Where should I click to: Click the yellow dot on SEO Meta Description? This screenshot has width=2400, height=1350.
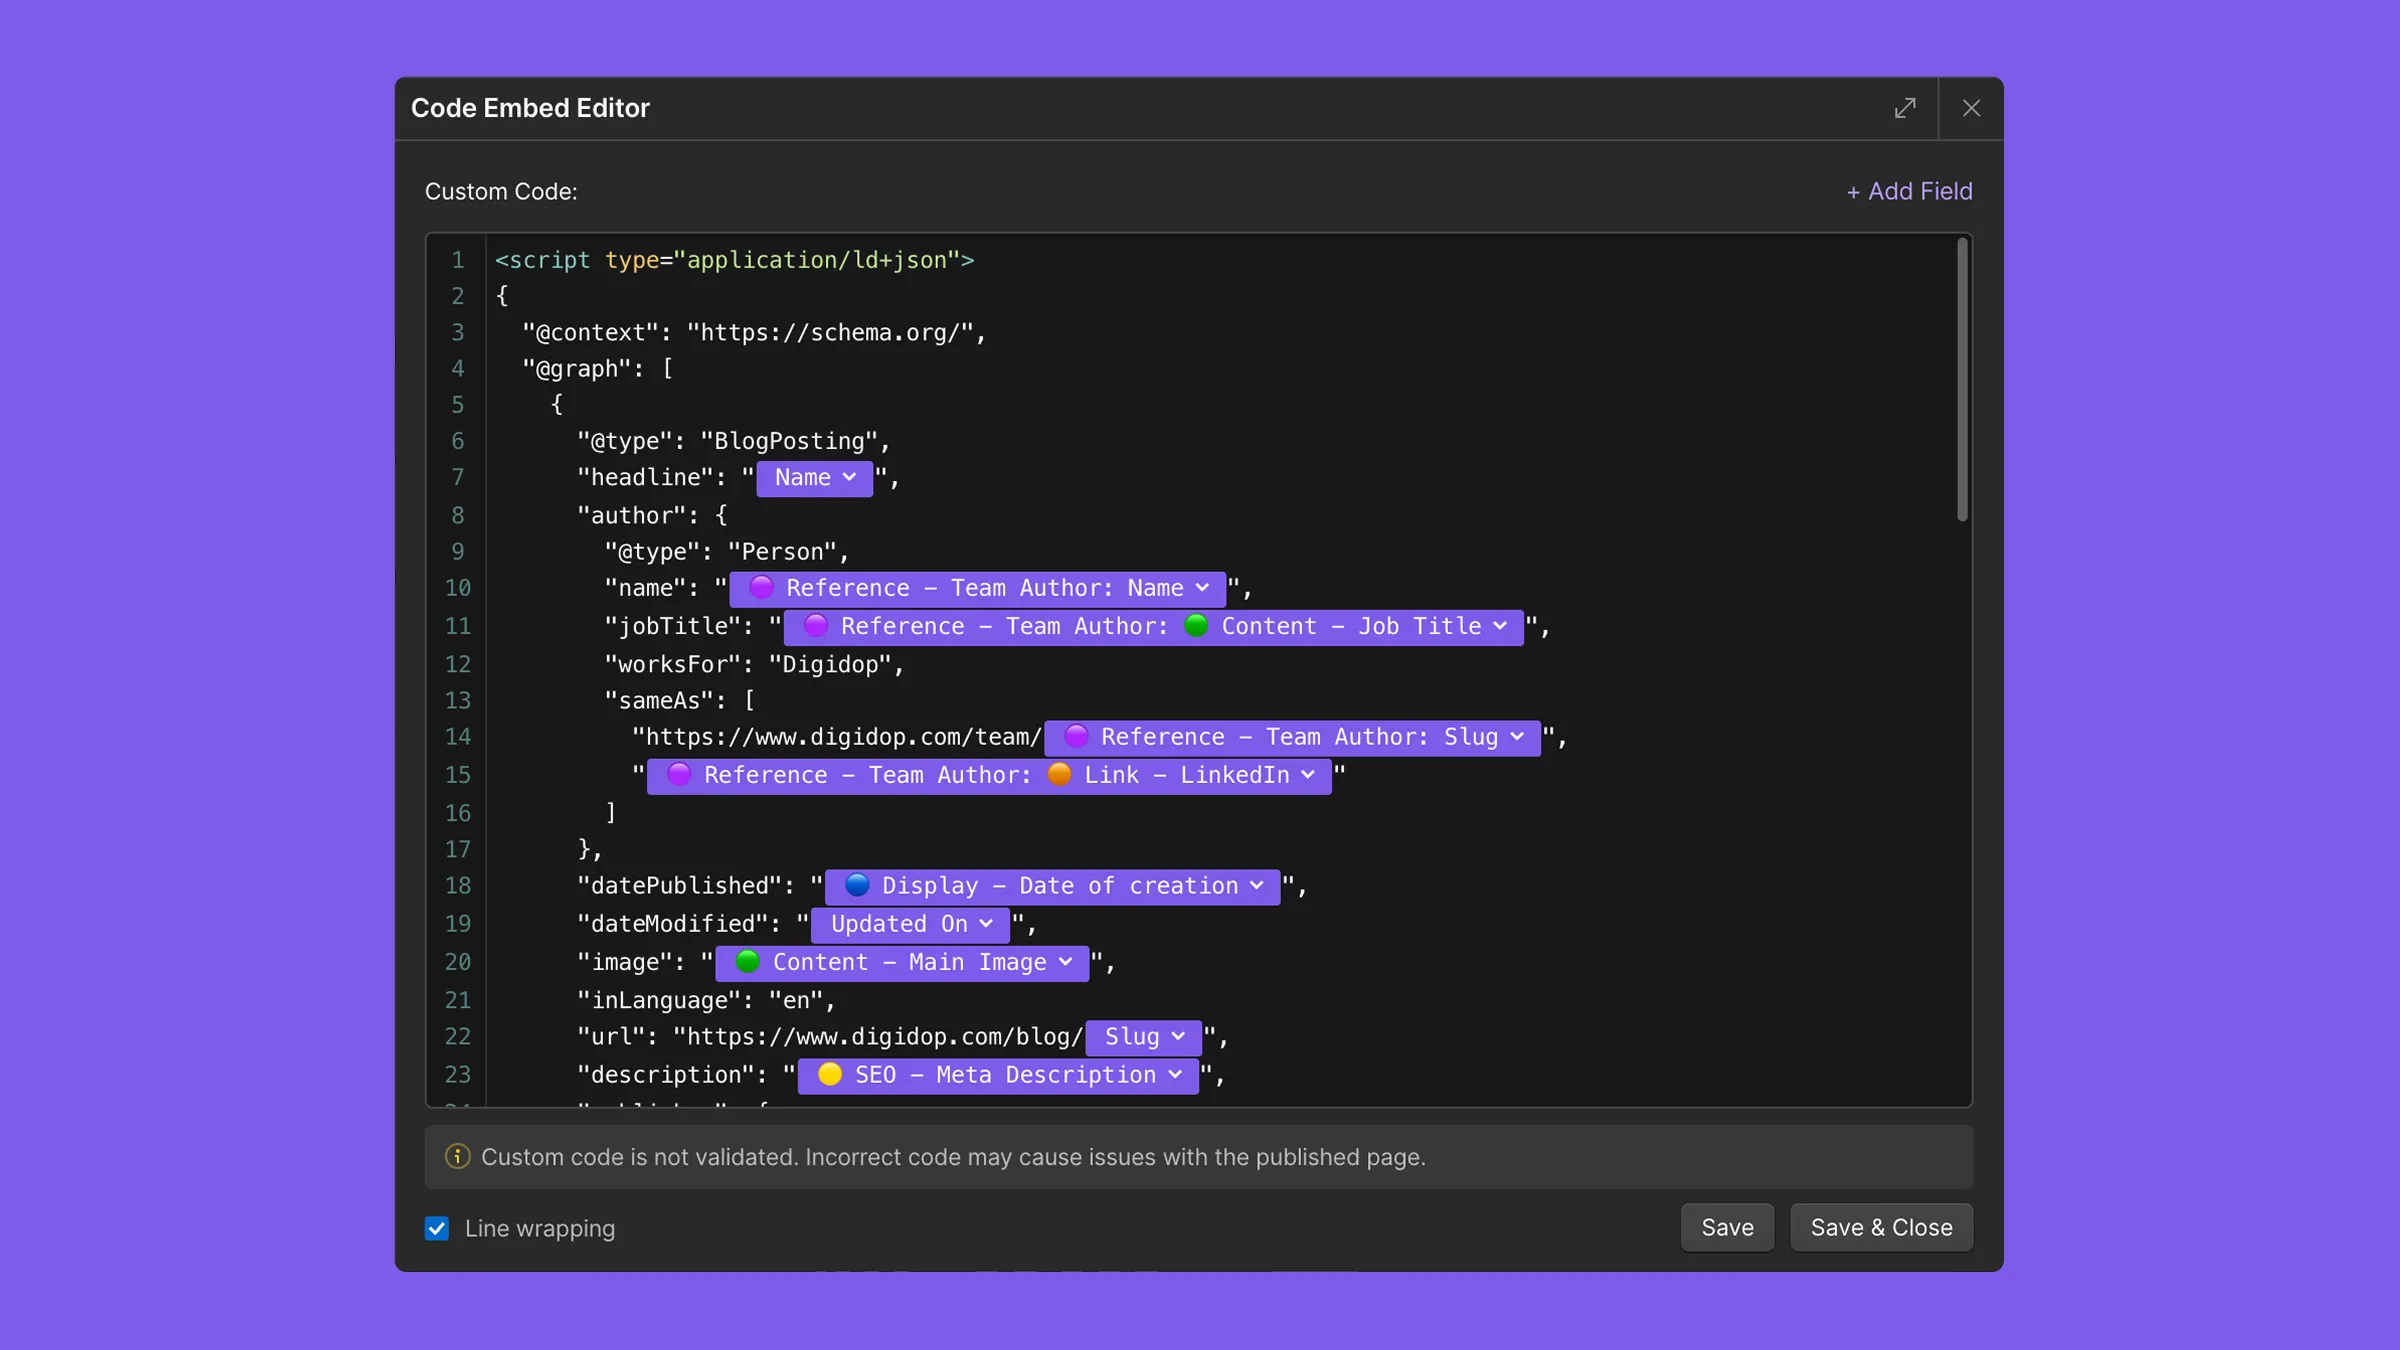(x=829, y=1074)
